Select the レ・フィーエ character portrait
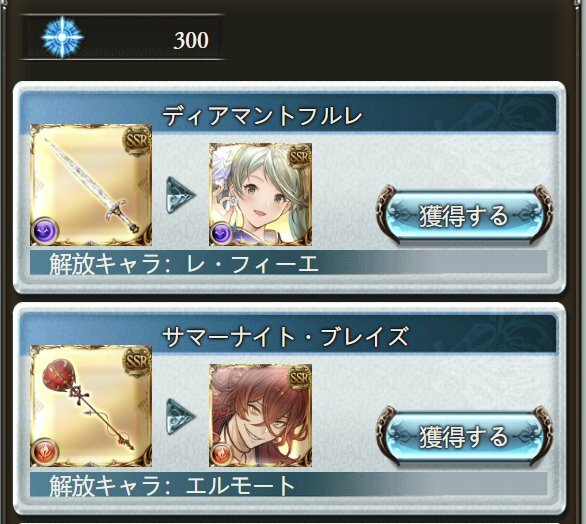The width and height of the screenshot is (586, 524). click(x=260, y=194)
